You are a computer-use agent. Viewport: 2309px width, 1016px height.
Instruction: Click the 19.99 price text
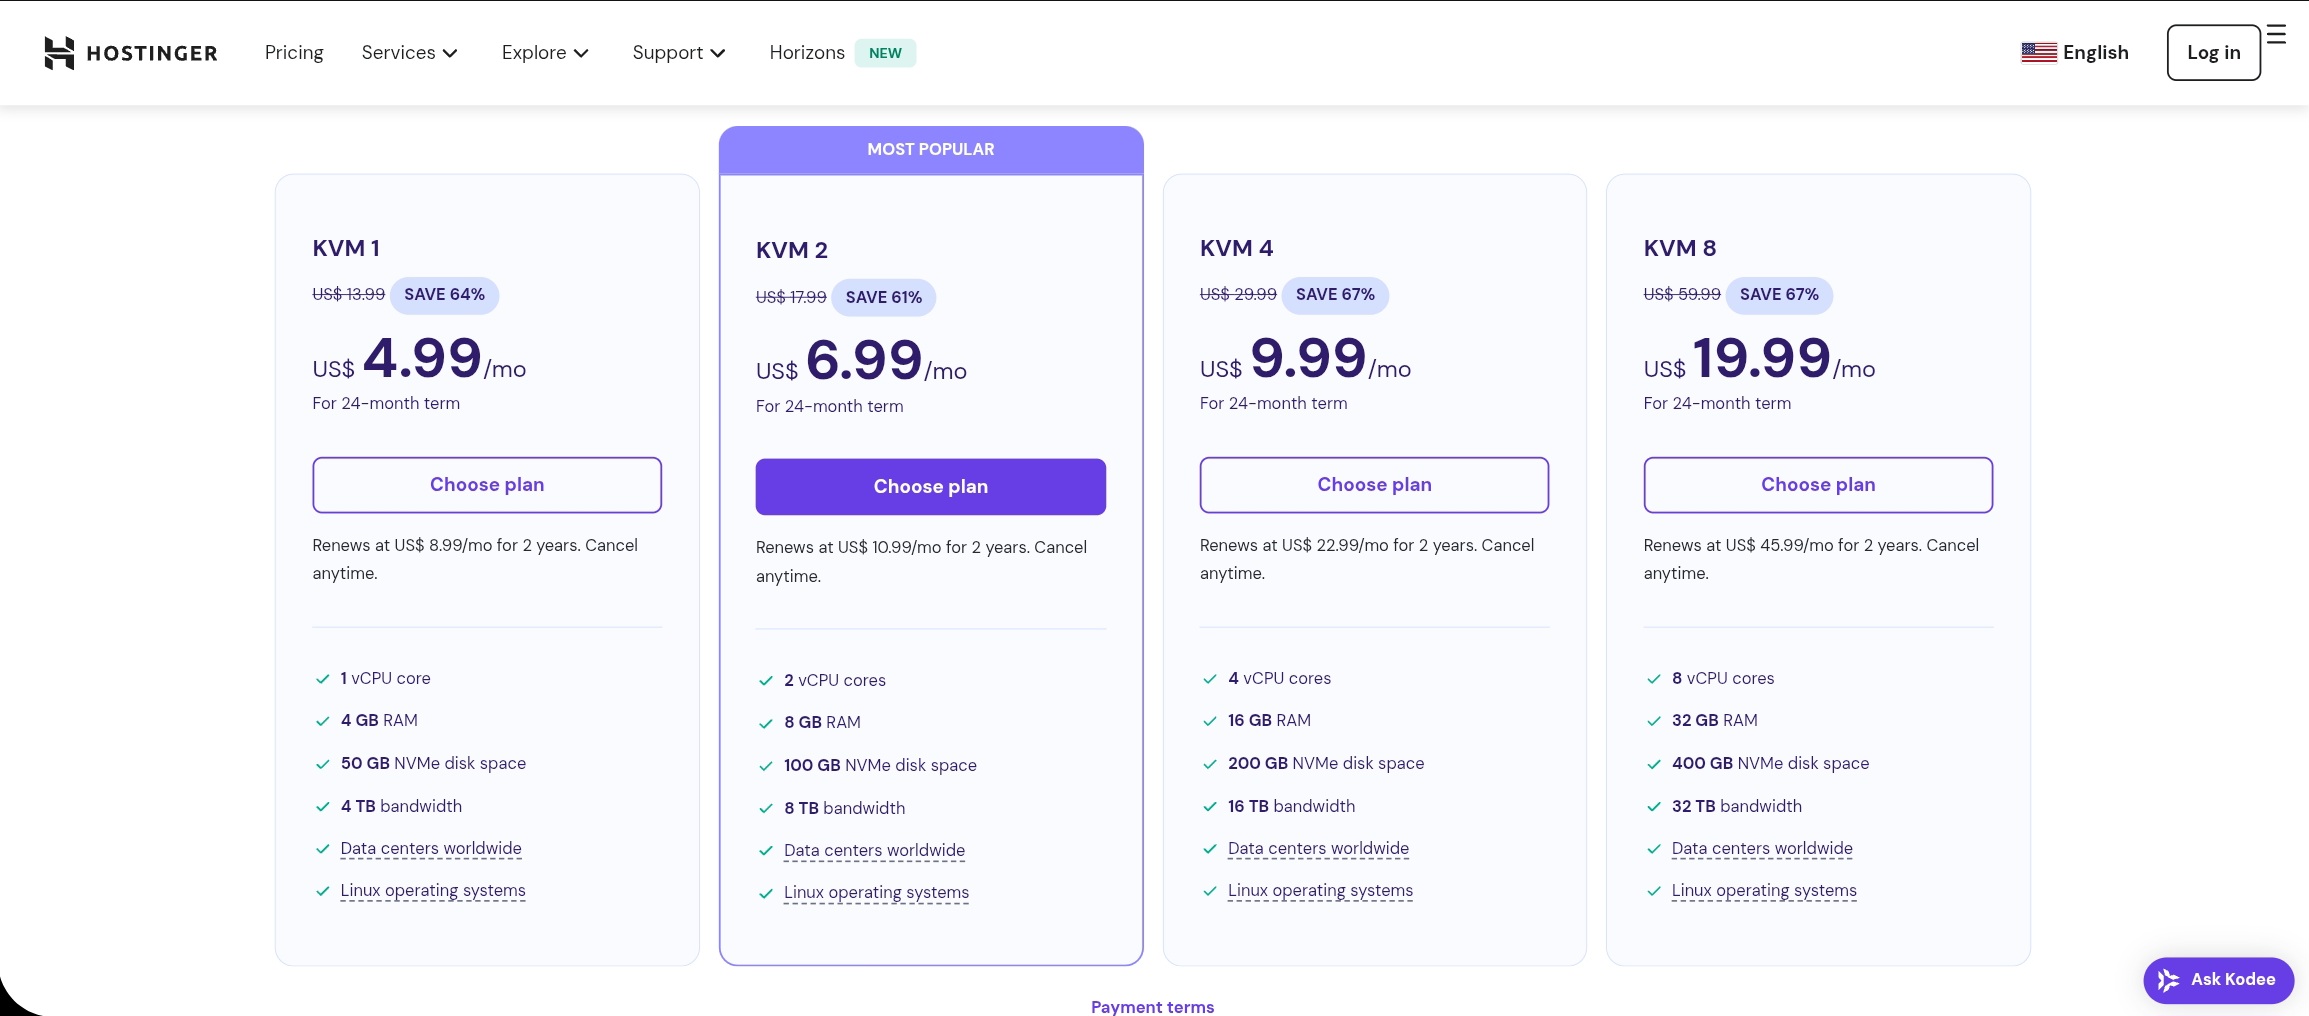coord(1761,358)
